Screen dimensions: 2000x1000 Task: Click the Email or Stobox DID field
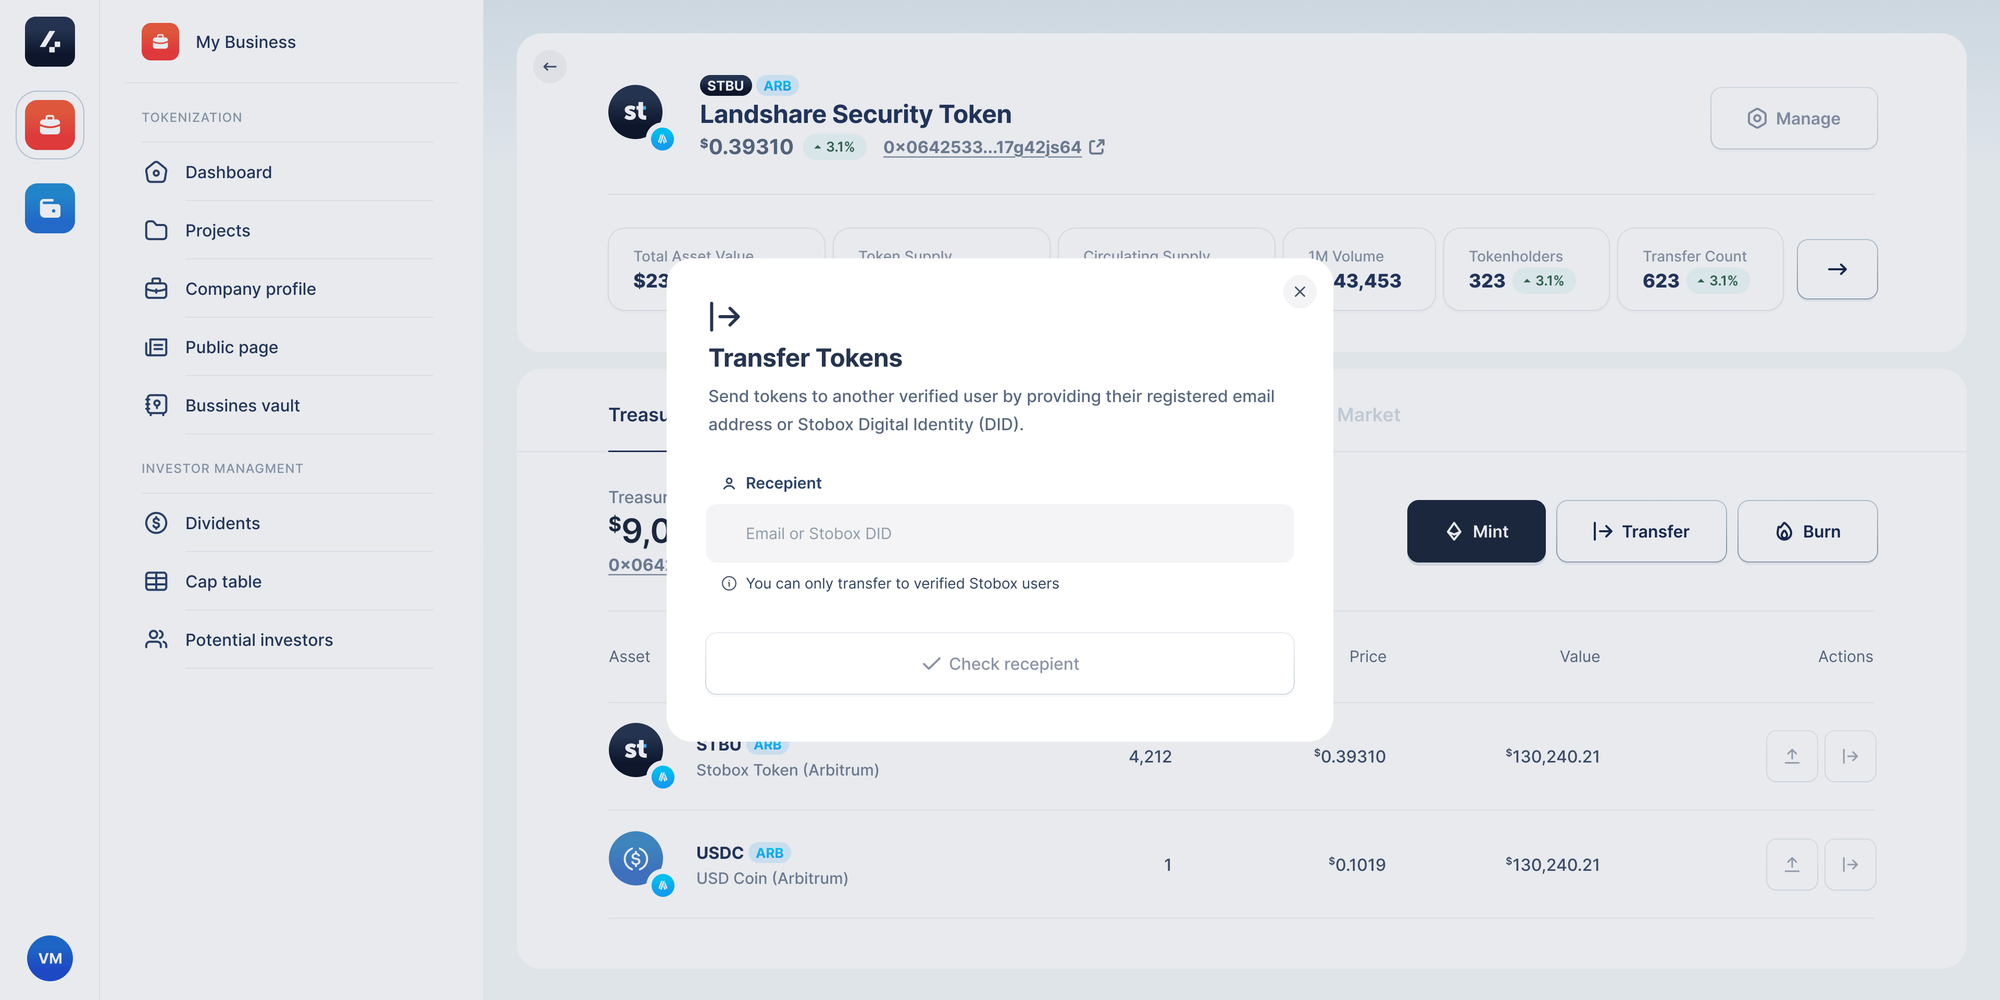pyautogui.click(x=1000, y=533)
